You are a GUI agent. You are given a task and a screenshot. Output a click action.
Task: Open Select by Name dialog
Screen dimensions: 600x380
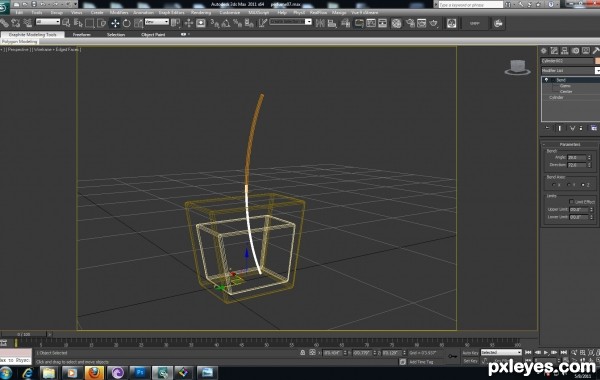coord(78,23)
